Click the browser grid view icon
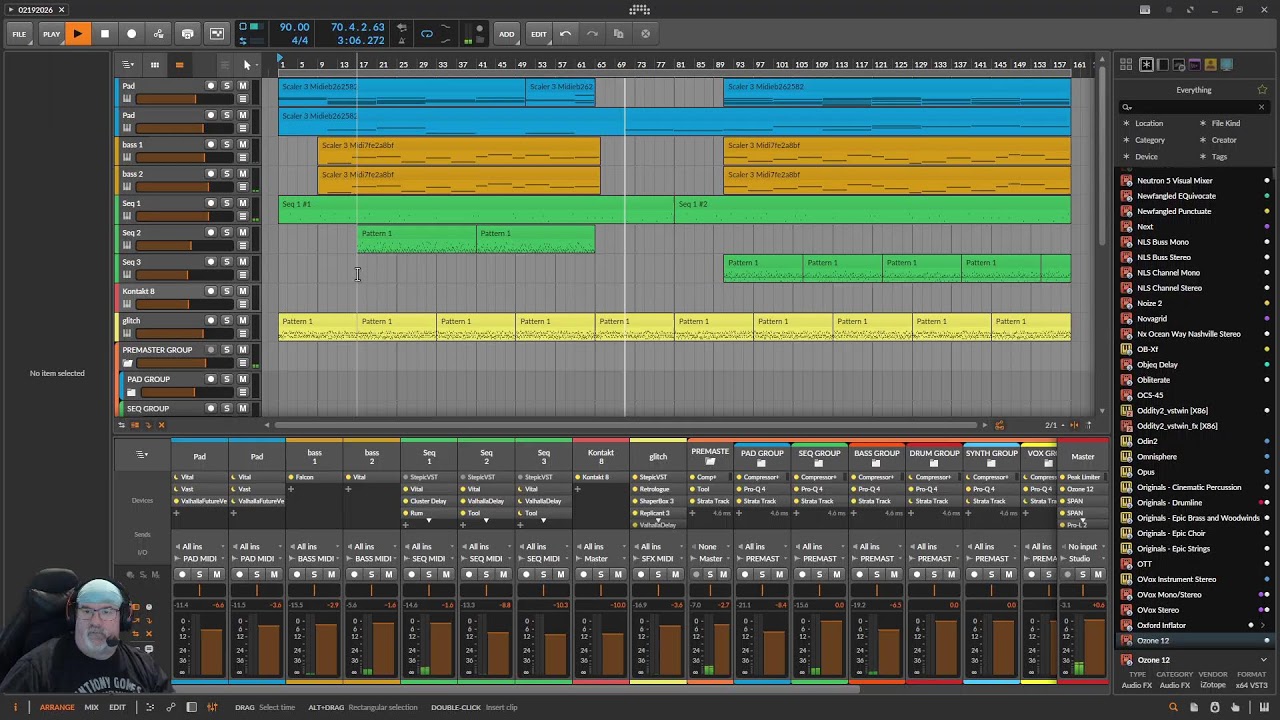Screen dimensions: 1280x720 [1126, 65]
